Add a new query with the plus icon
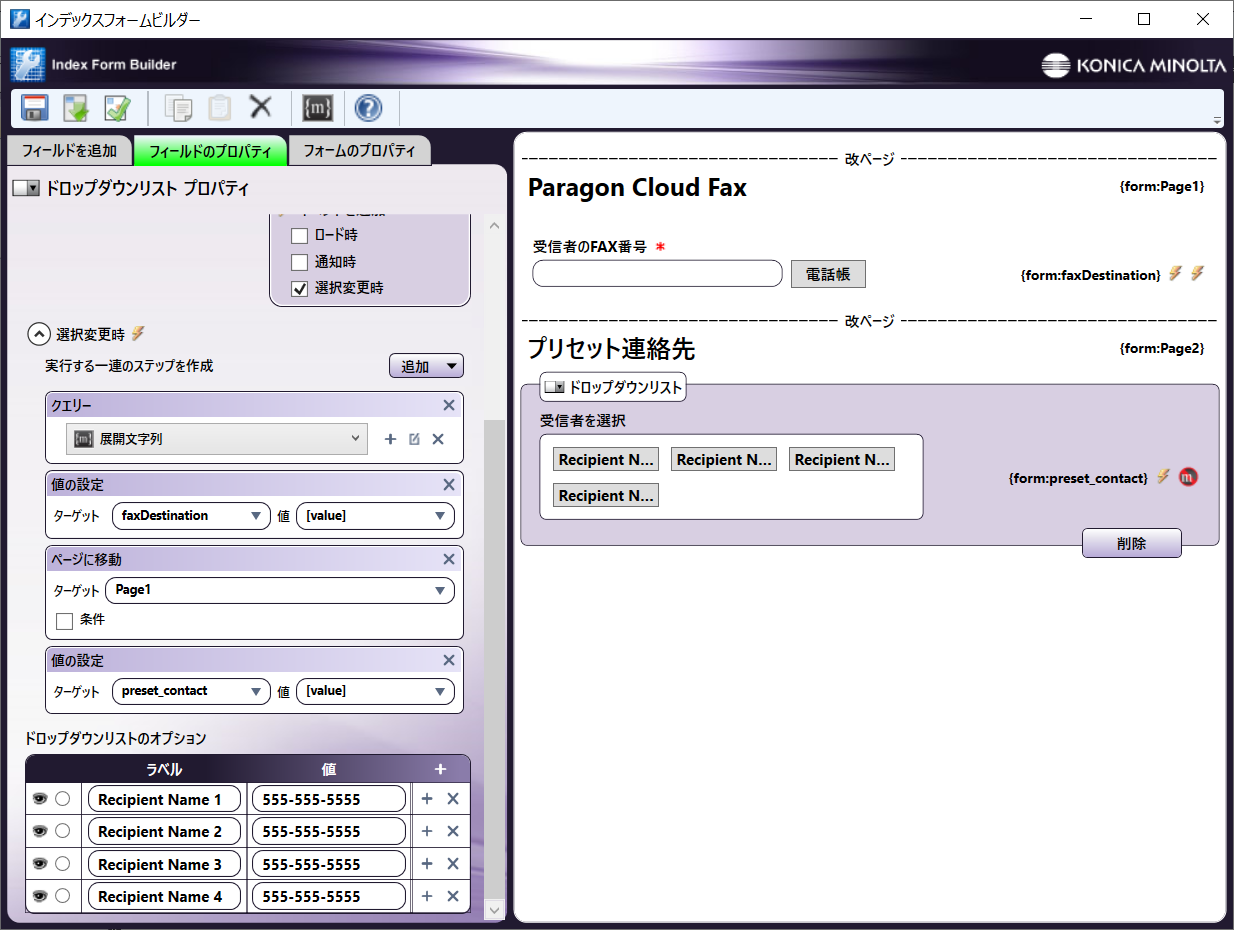The image size is (1234, 930). click(x=390, y=439)
